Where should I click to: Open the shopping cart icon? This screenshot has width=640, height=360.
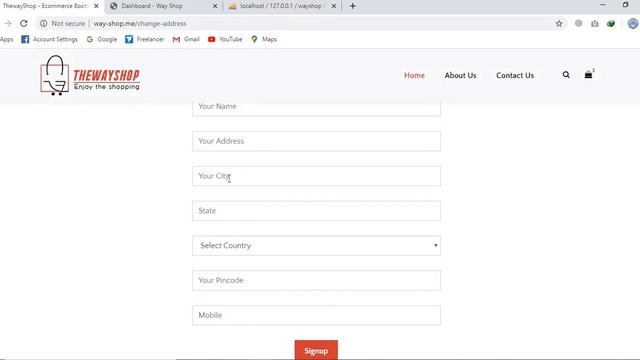588,75
